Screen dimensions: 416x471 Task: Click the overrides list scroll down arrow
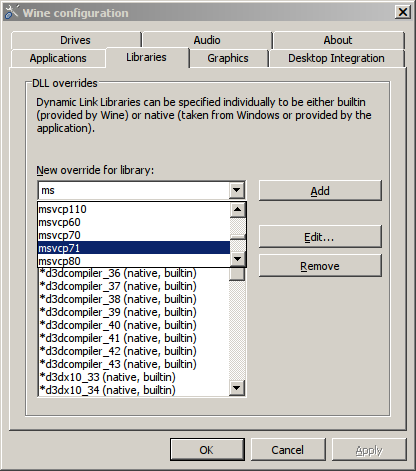pos(237,388)
